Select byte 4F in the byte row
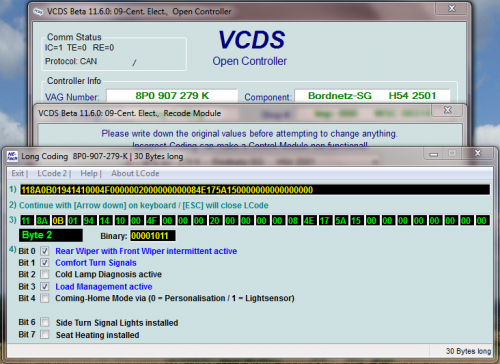 152,221
